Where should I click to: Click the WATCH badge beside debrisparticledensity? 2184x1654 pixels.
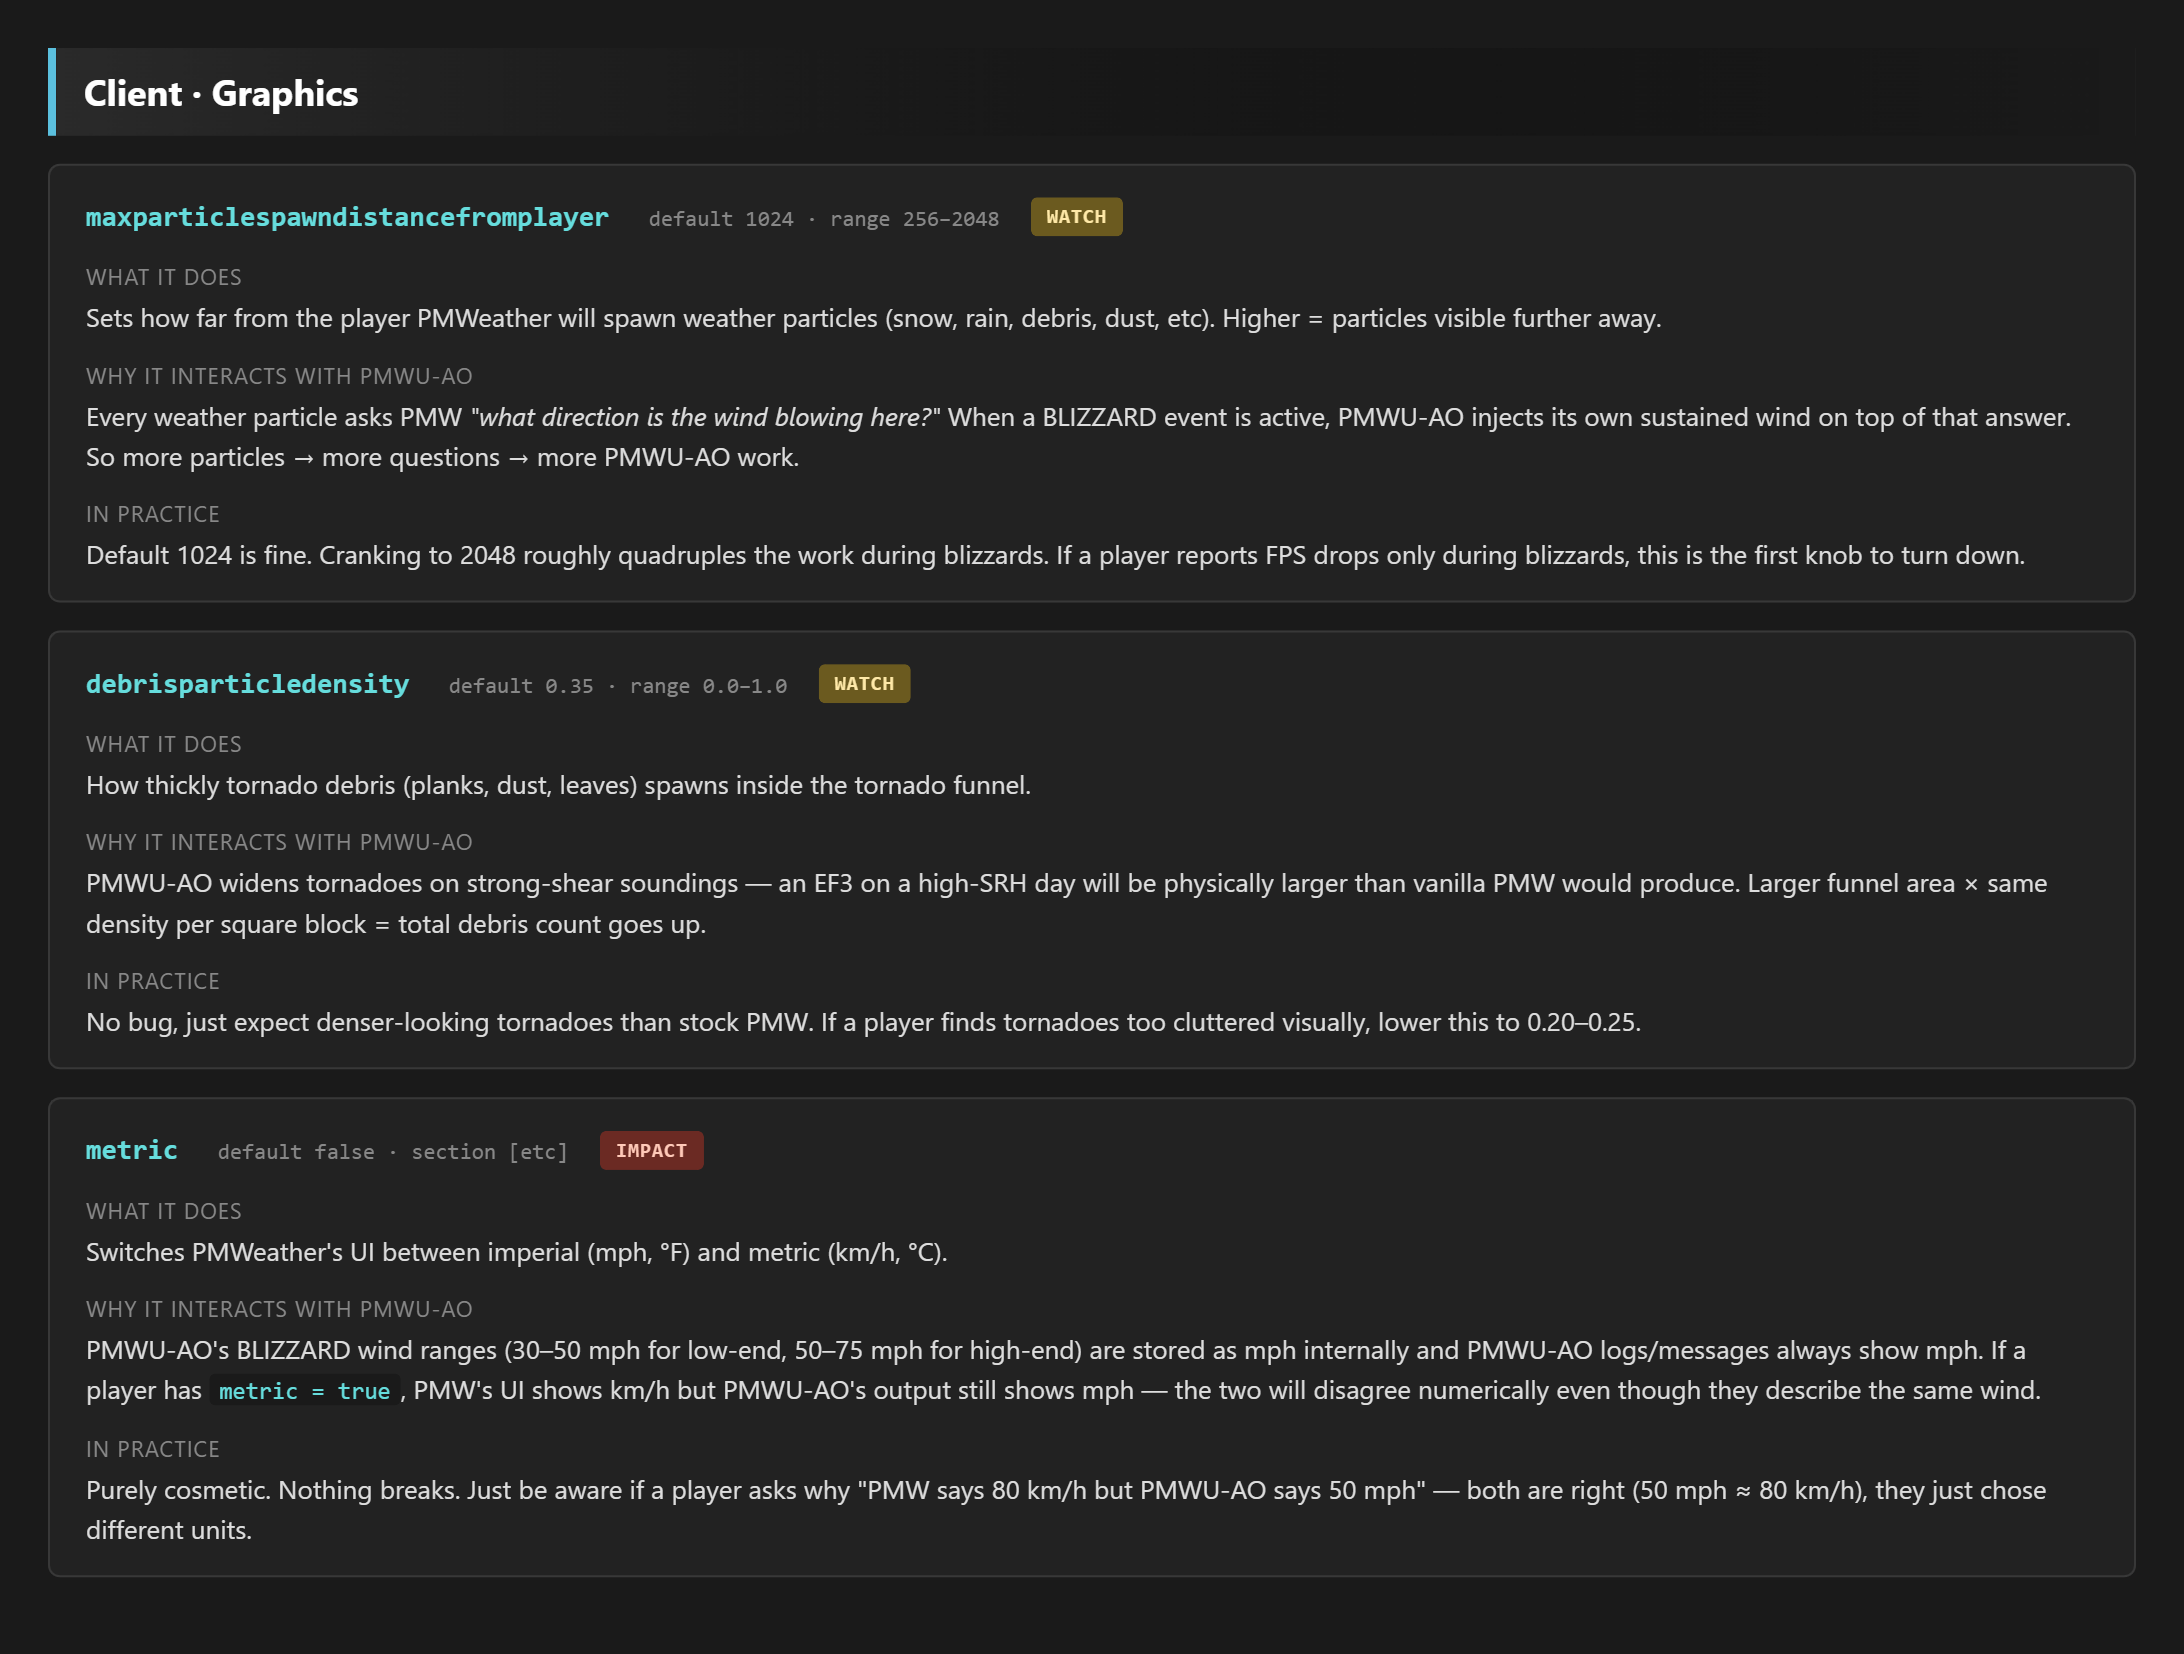point(864,684)
